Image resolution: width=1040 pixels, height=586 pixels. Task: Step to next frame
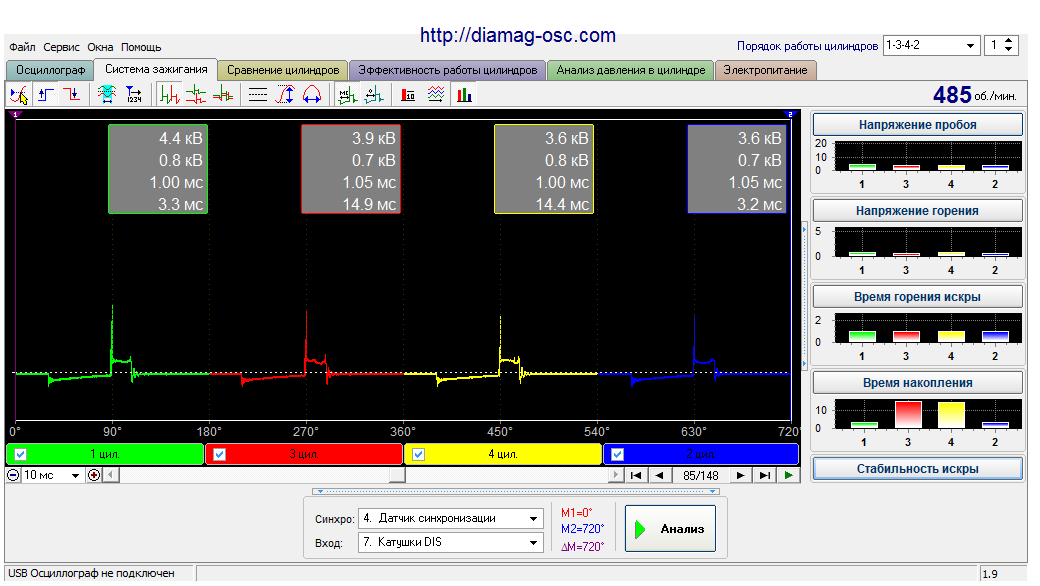tap(741, 475)
